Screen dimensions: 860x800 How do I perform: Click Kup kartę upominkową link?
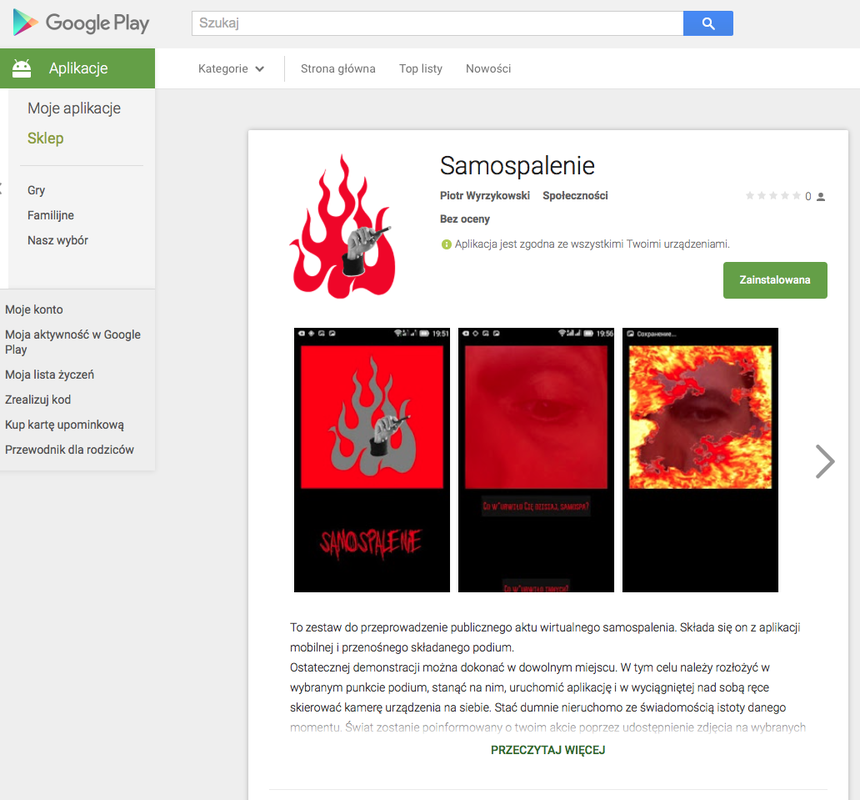click(64, 425)
